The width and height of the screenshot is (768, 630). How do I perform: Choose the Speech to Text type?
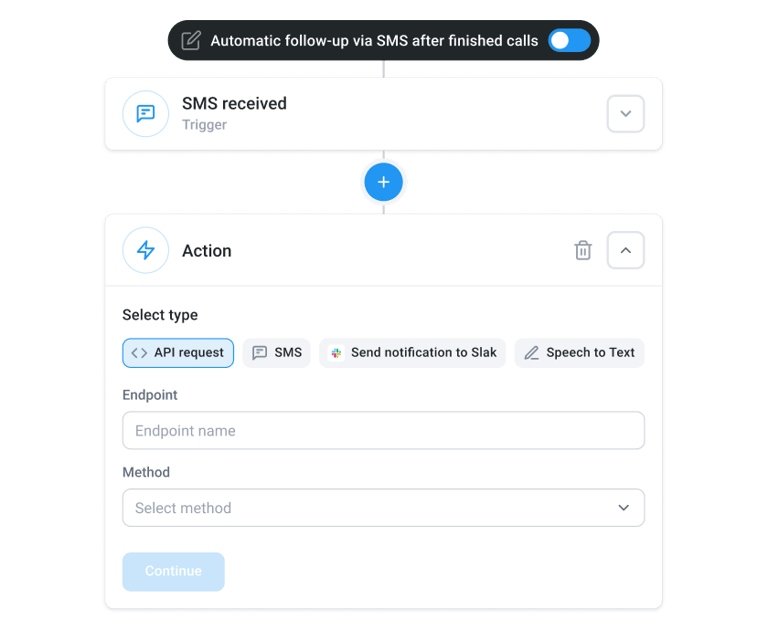(x=579, y=353)
